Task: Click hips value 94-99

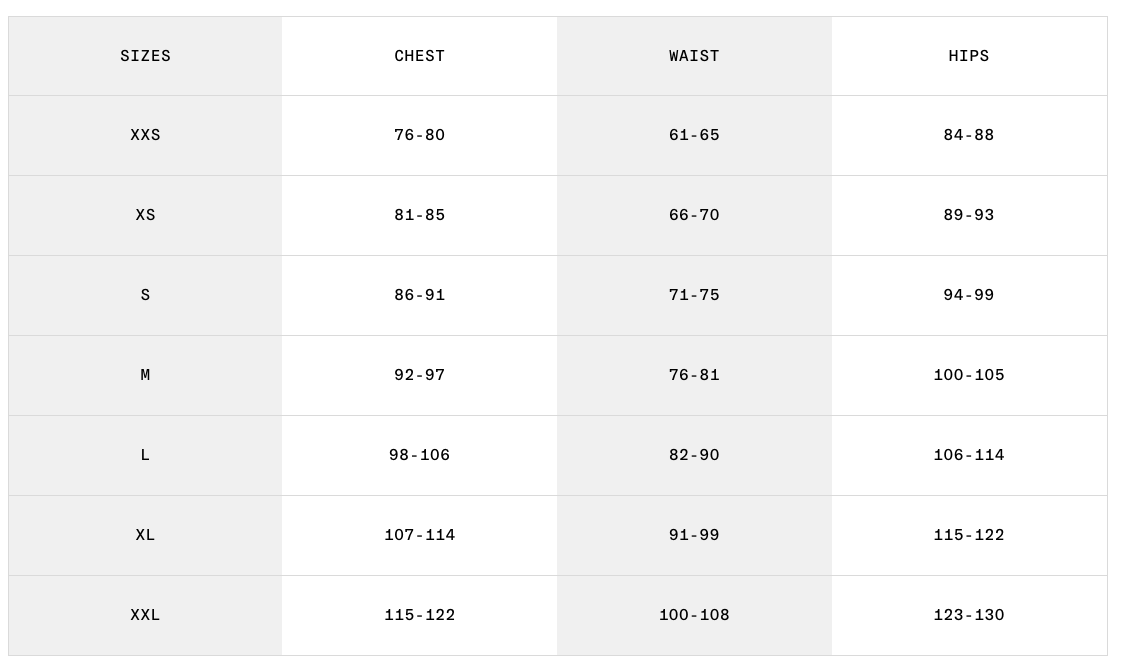Action: [968, 295]
